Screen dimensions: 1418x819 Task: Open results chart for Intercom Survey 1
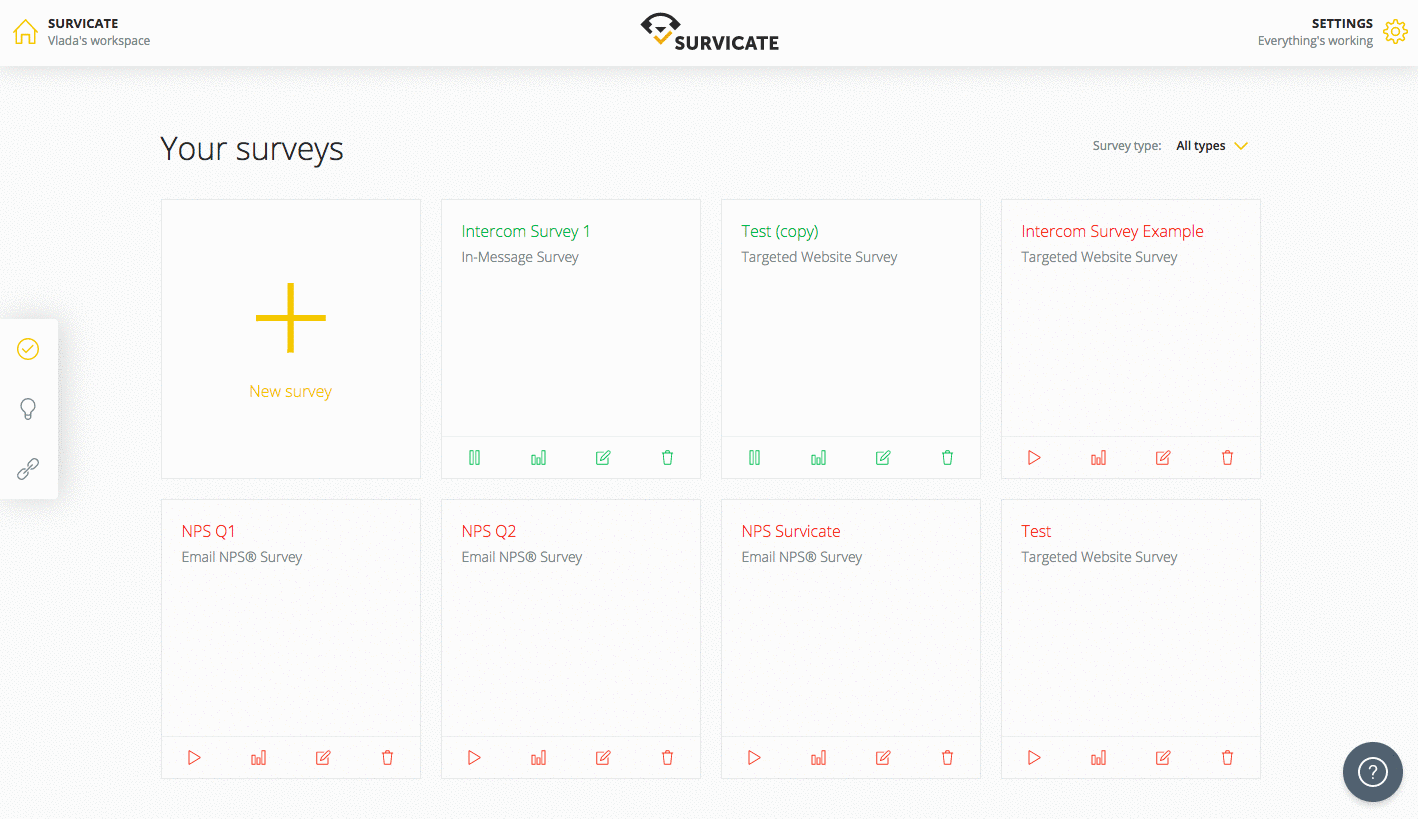pyautogui.click(x=539, y=458)
